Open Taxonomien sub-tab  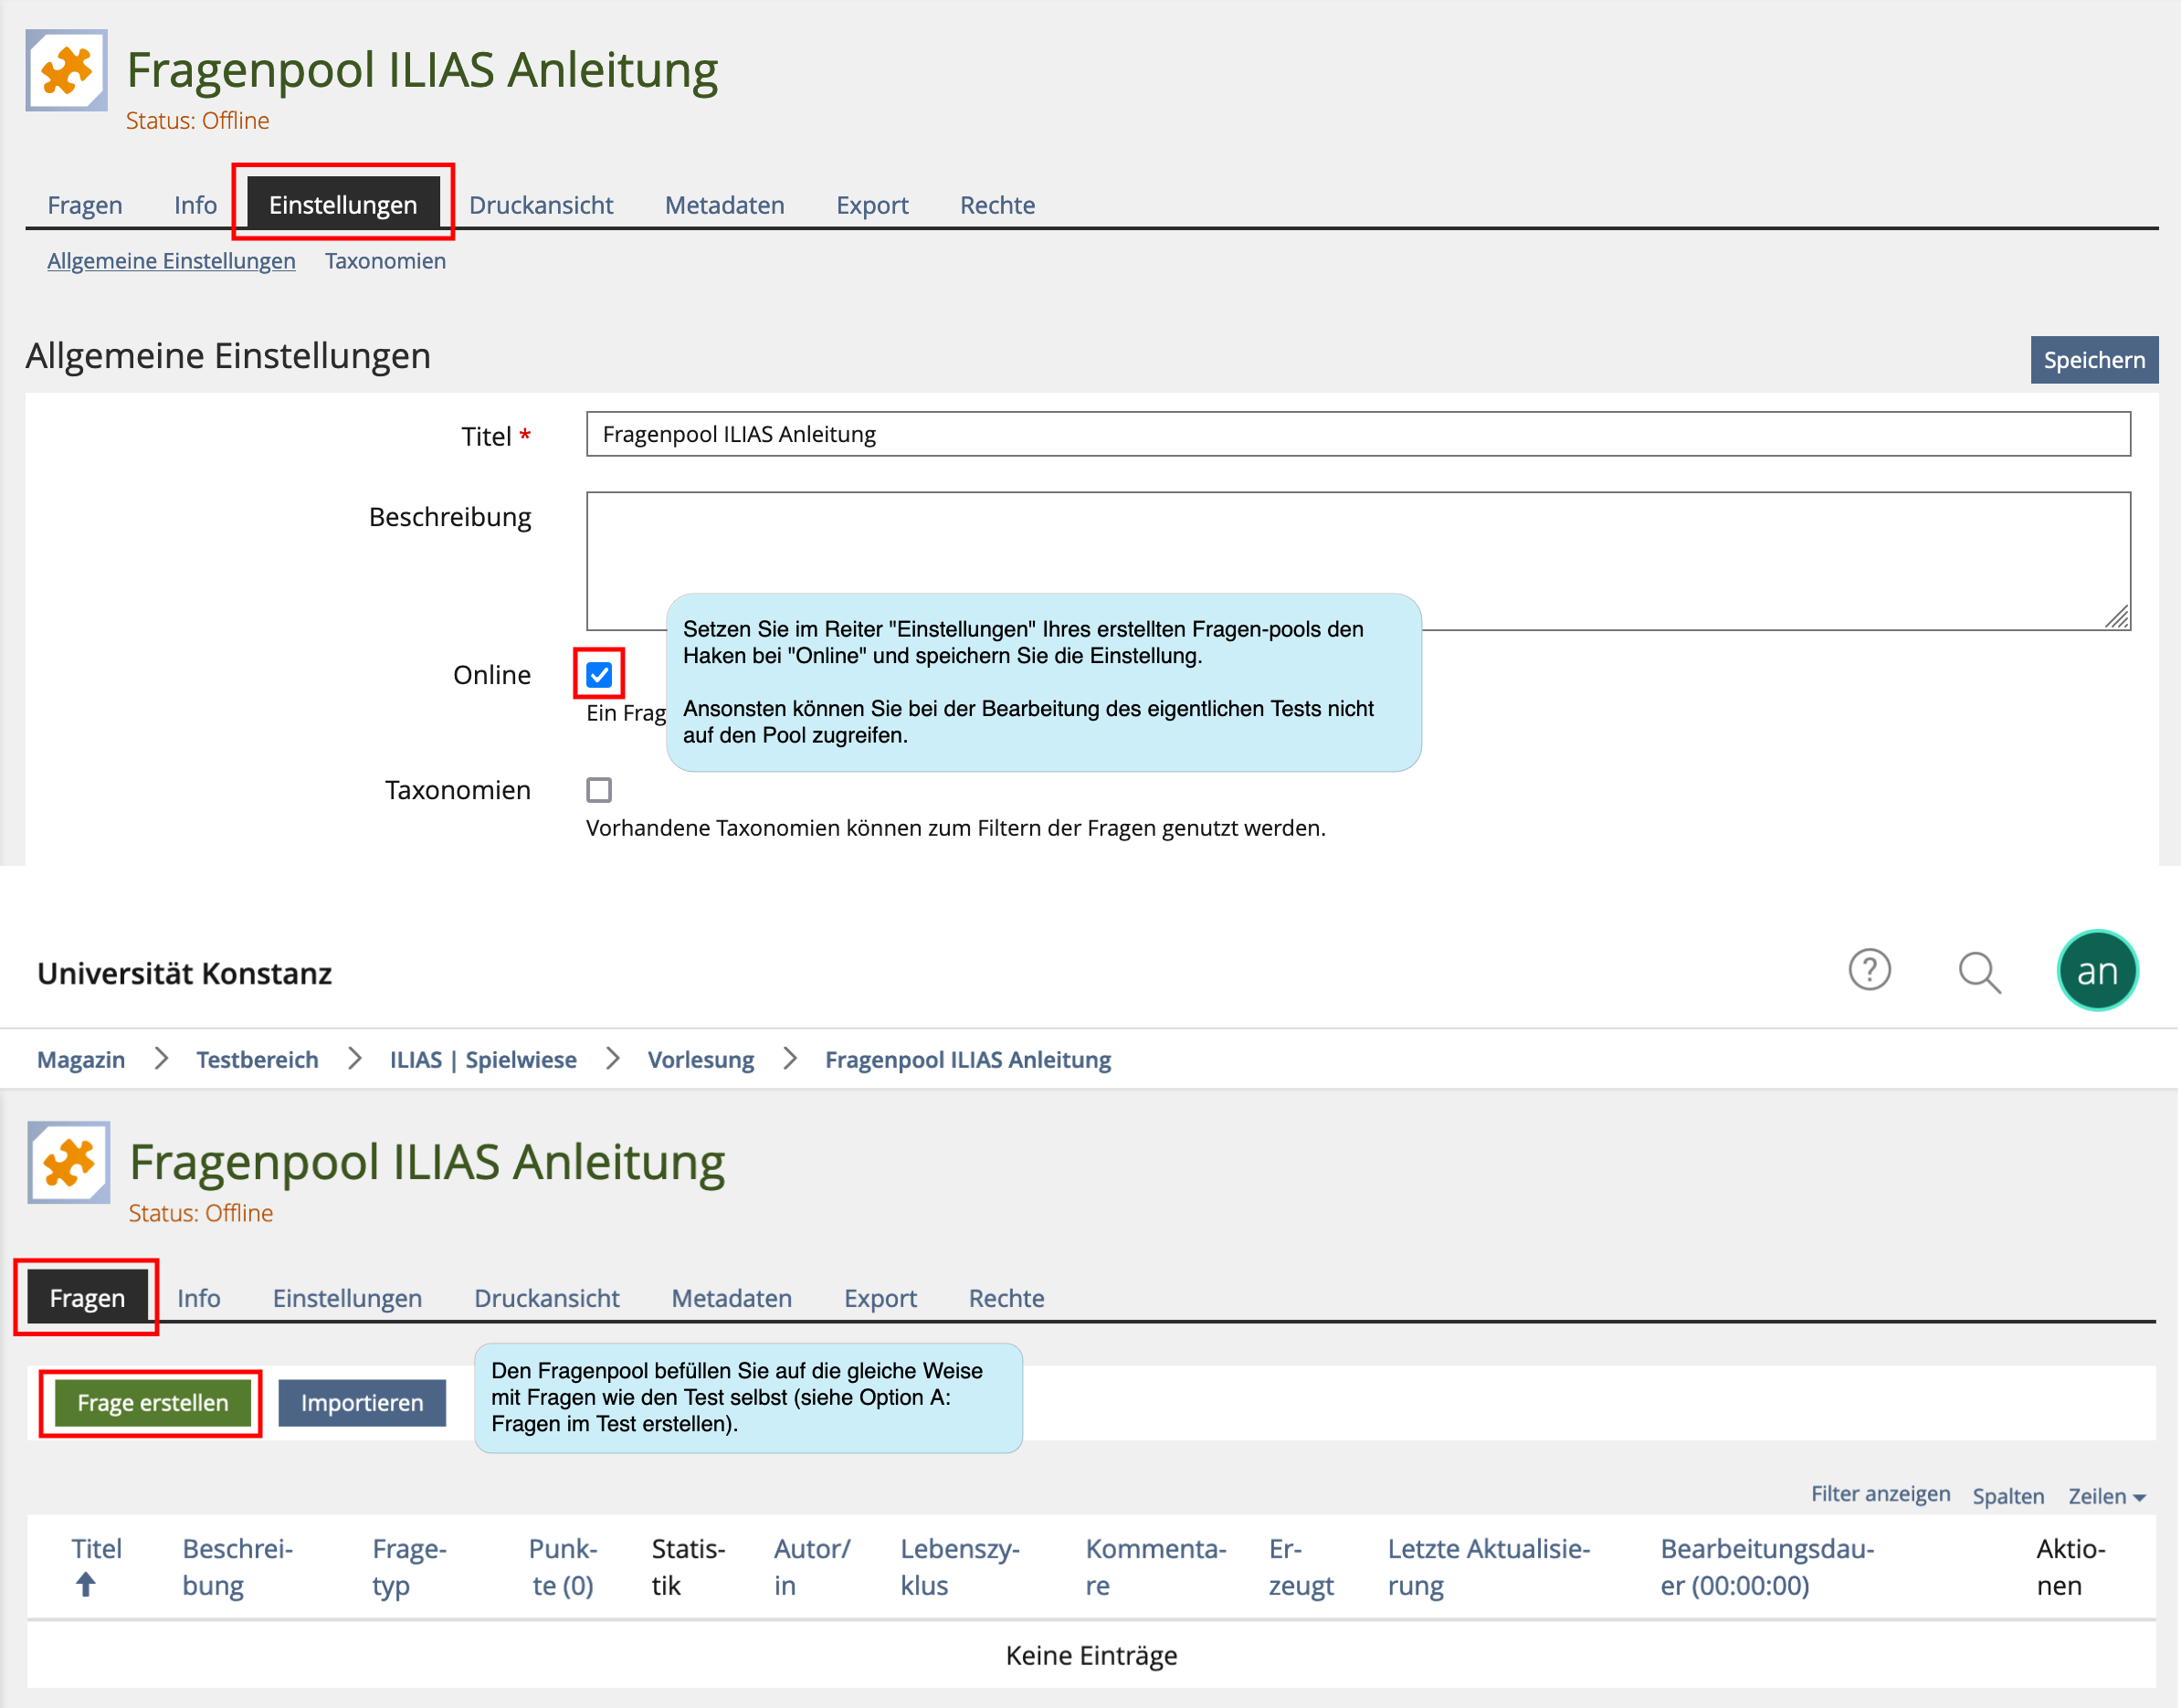click(x=386, y=261)
